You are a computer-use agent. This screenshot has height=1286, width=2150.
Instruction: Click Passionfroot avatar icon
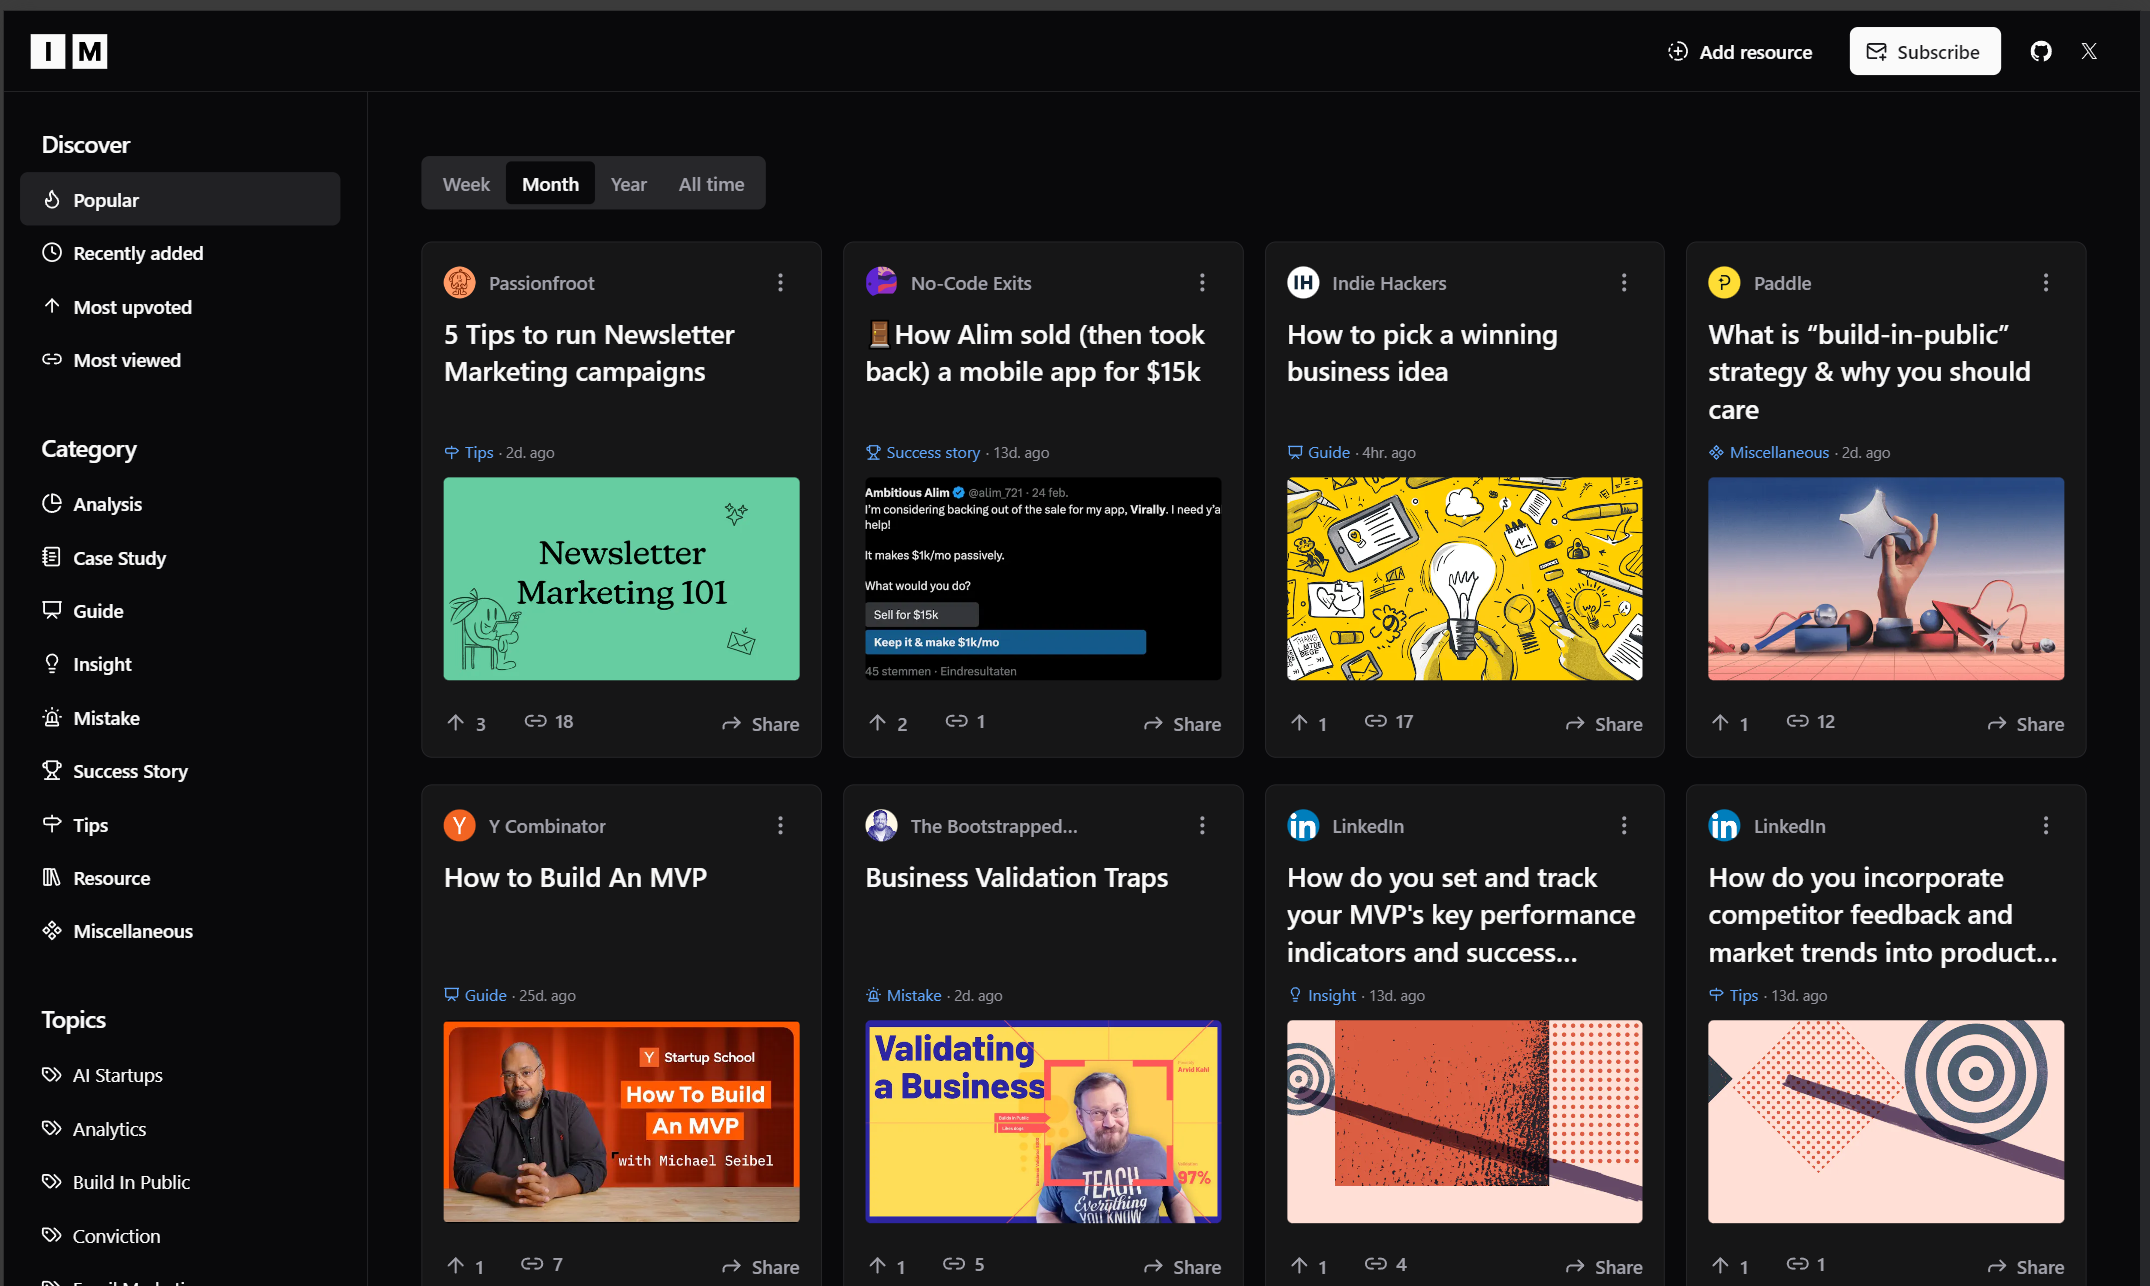tap(459, 282)
